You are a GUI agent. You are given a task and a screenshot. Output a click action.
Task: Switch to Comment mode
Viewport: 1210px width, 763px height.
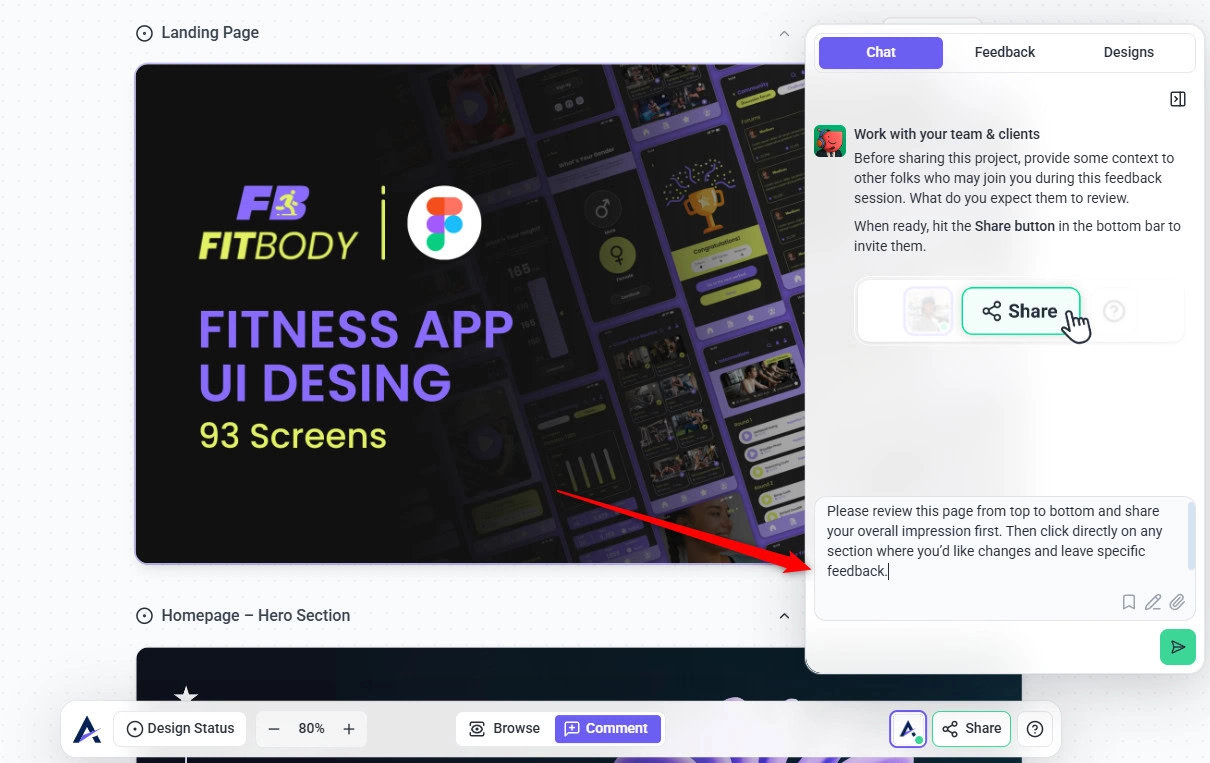607,729
